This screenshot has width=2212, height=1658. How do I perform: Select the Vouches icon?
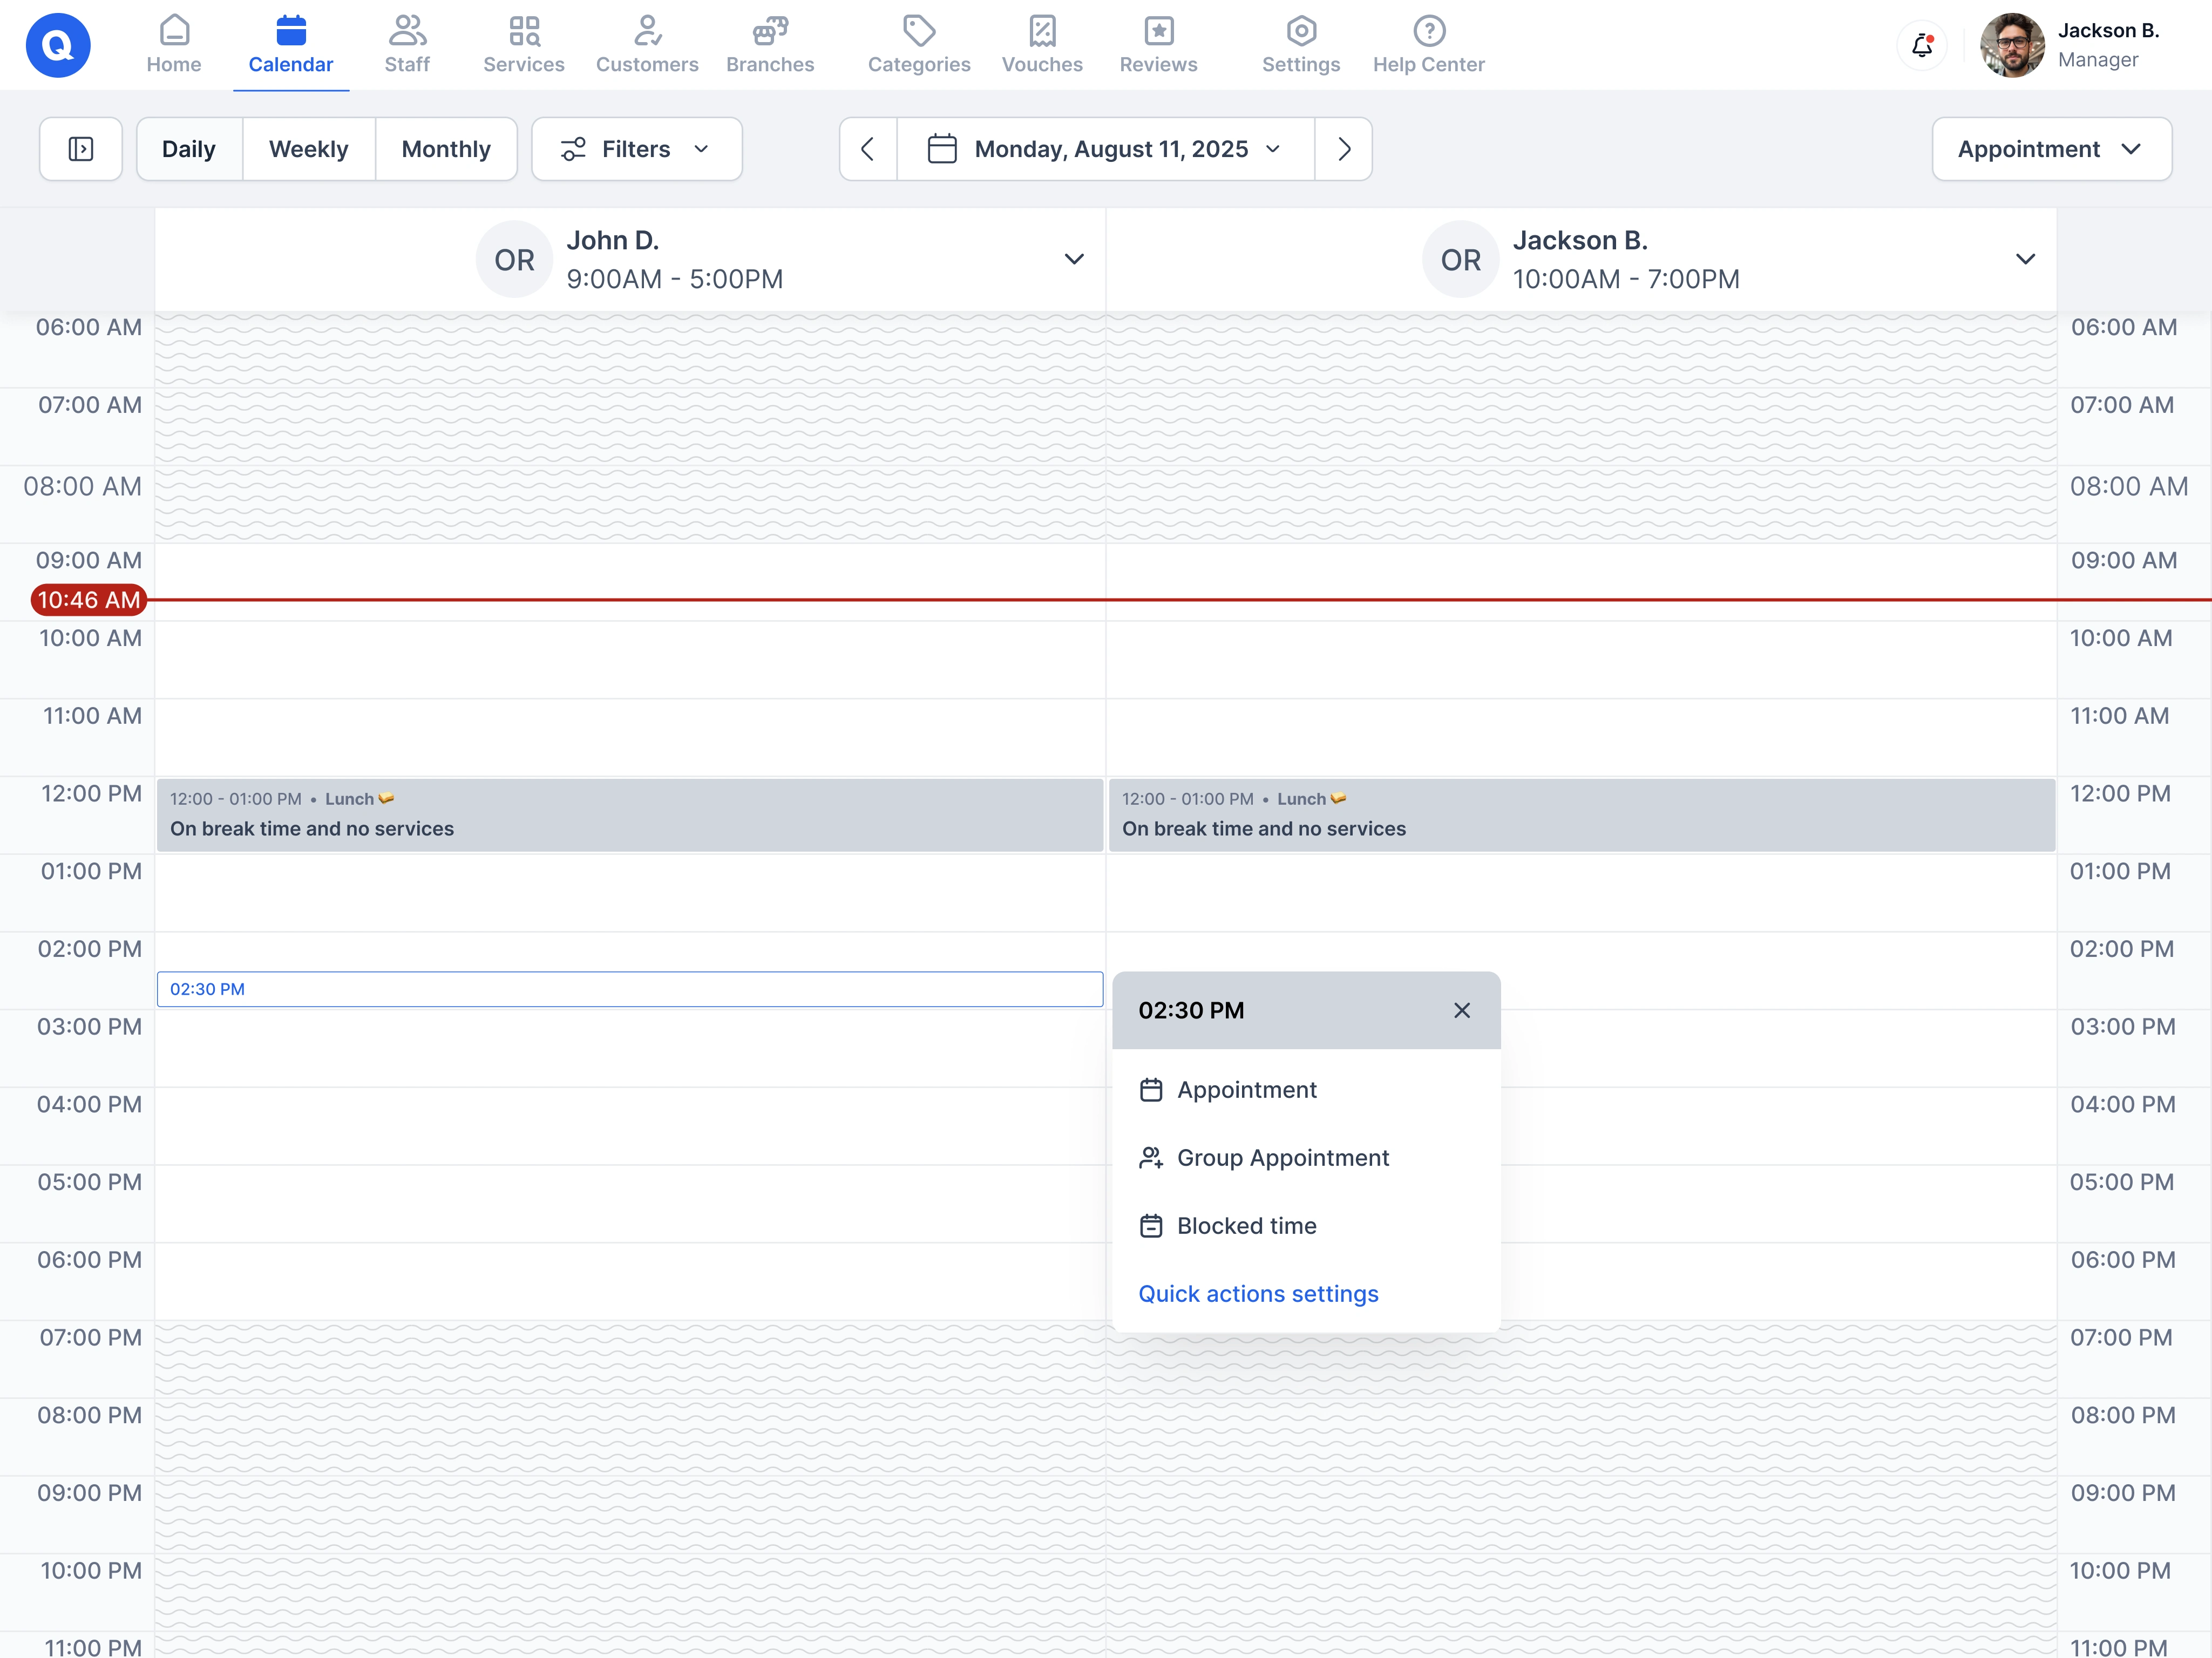[1042, 44]
